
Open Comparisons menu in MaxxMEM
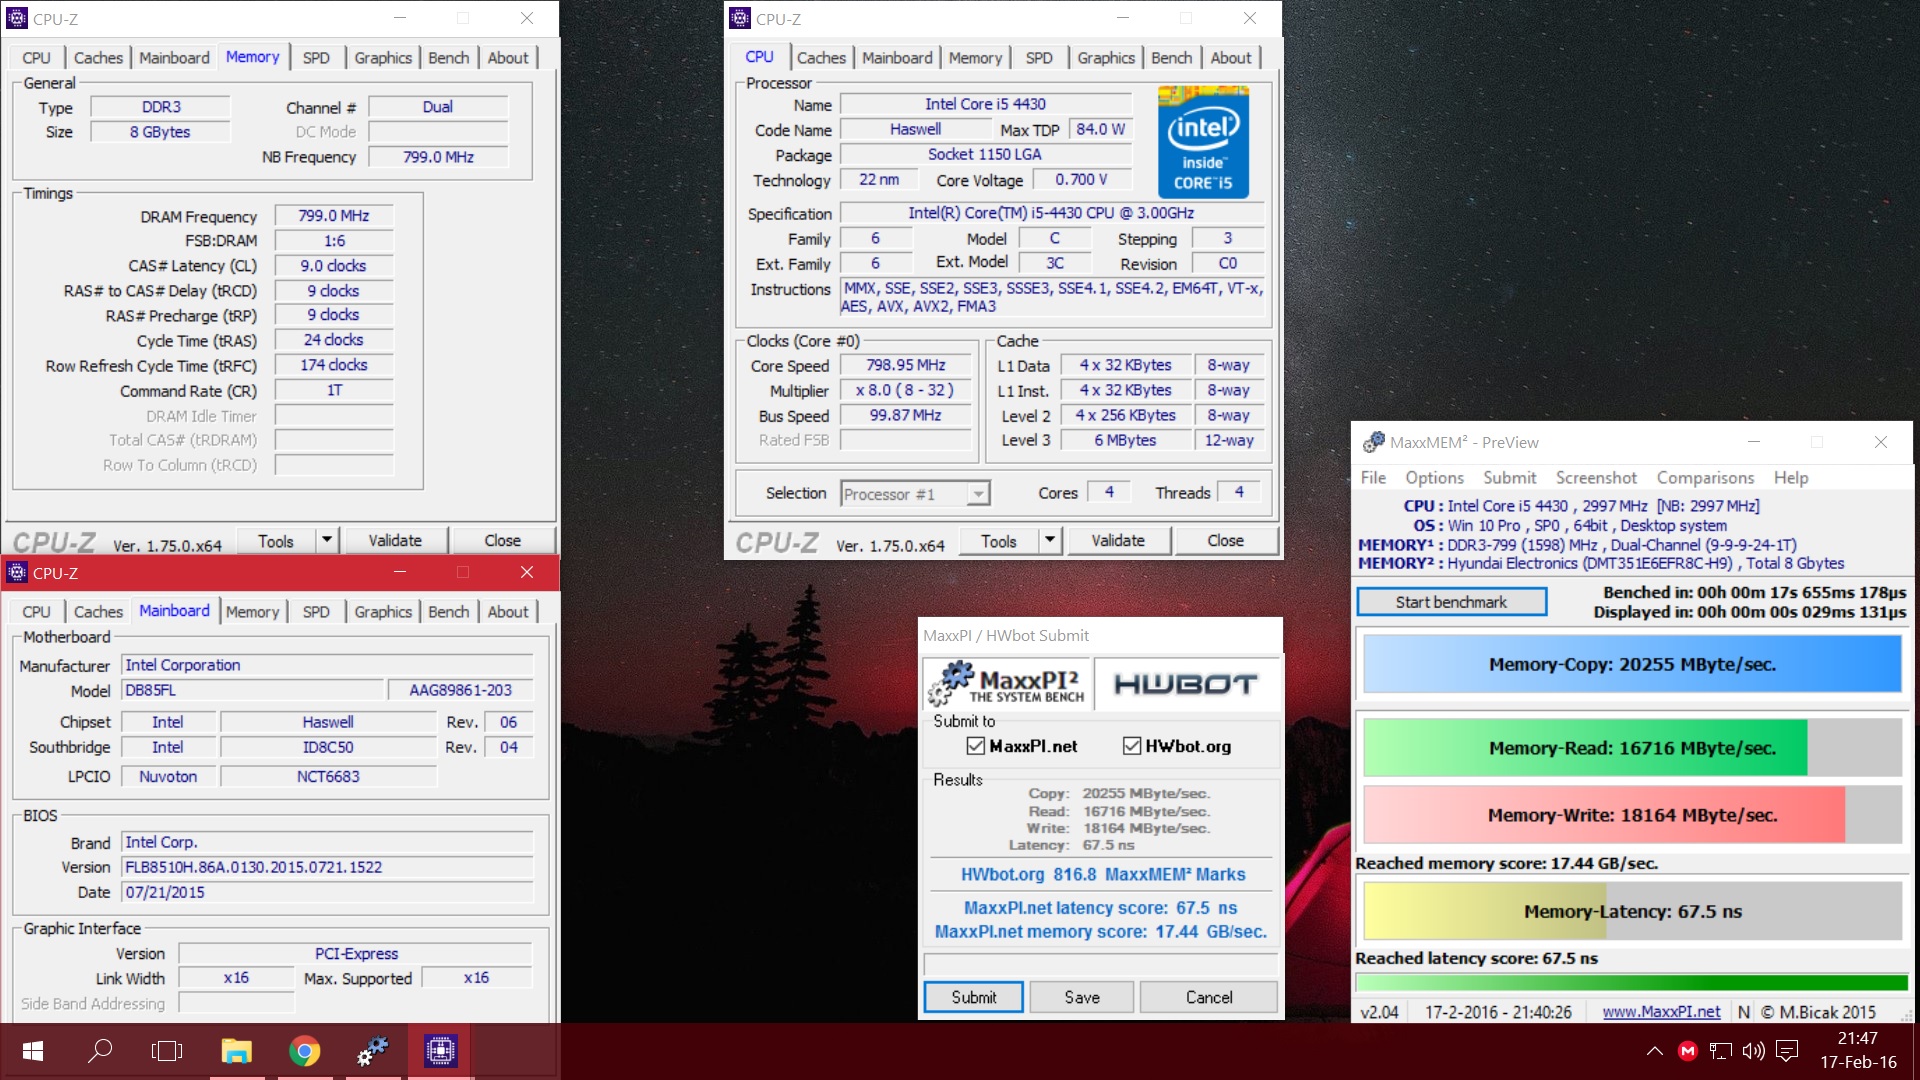tap(1705, 478)
